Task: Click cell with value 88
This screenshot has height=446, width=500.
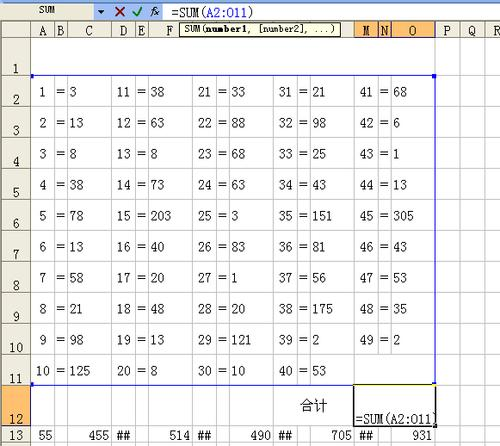Action: coord(251,123)
